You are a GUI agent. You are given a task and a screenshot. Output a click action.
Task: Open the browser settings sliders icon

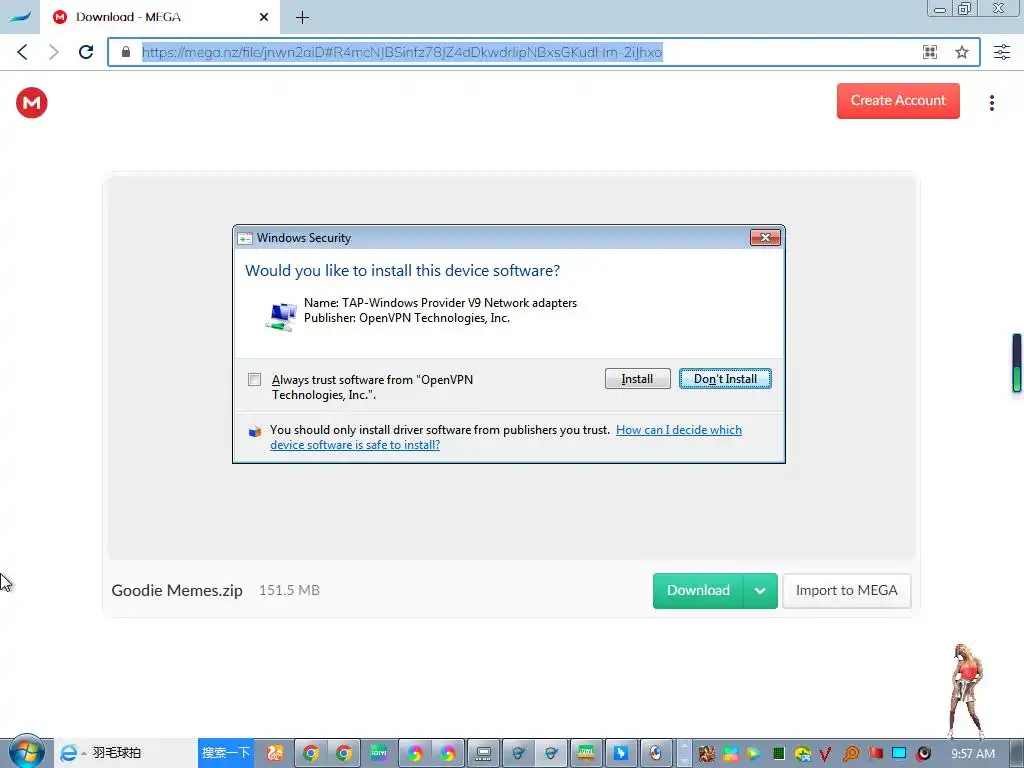[x=1002, y=52]
